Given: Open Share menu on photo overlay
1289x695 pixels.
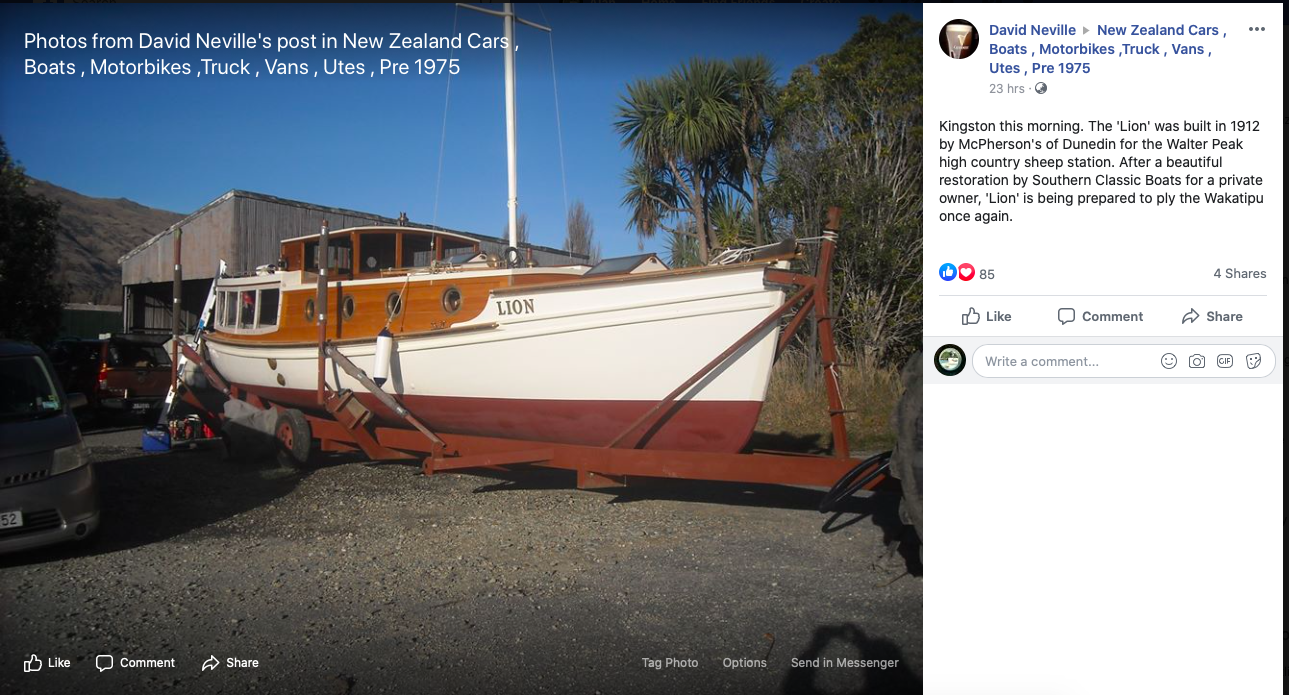Looking at the screenshot, I should (230, 662).
